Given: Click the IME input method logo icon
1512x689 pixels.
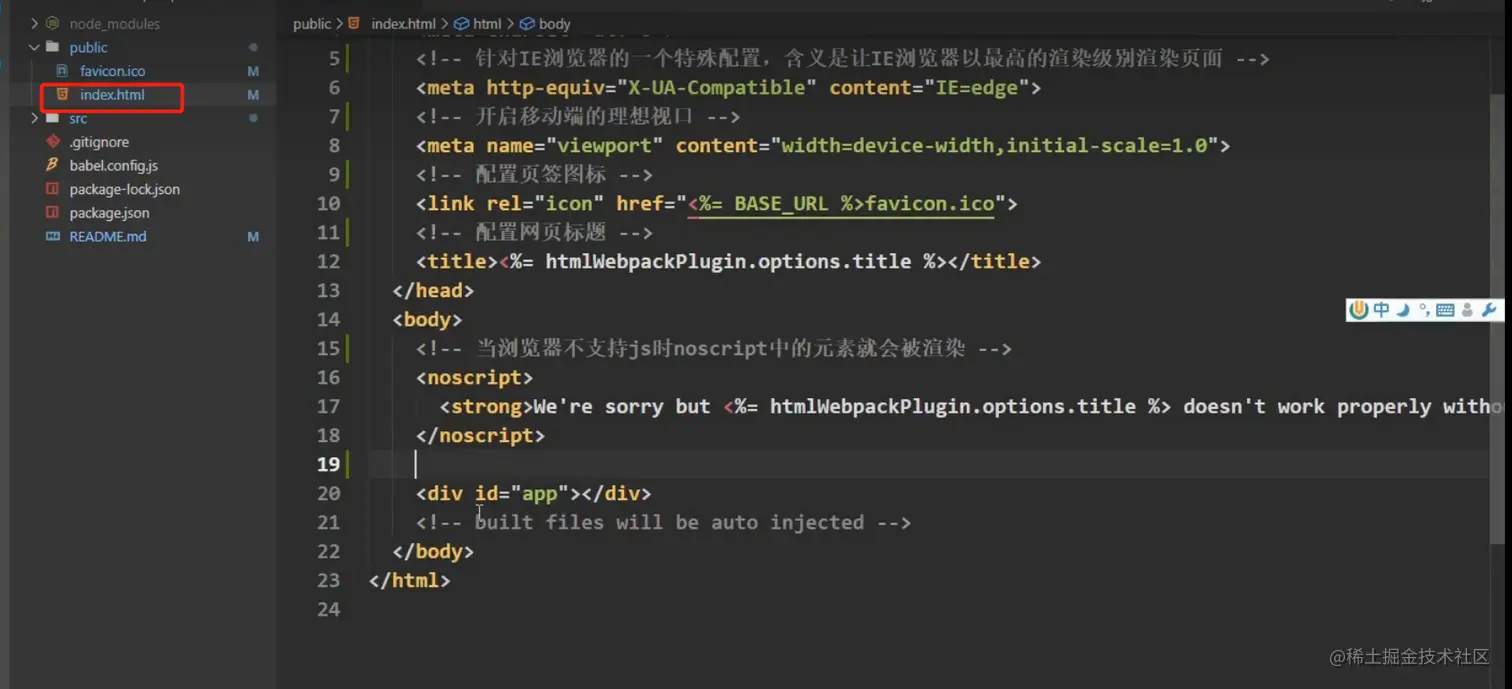Looking at the screenshot, I should coord(1358,310).
